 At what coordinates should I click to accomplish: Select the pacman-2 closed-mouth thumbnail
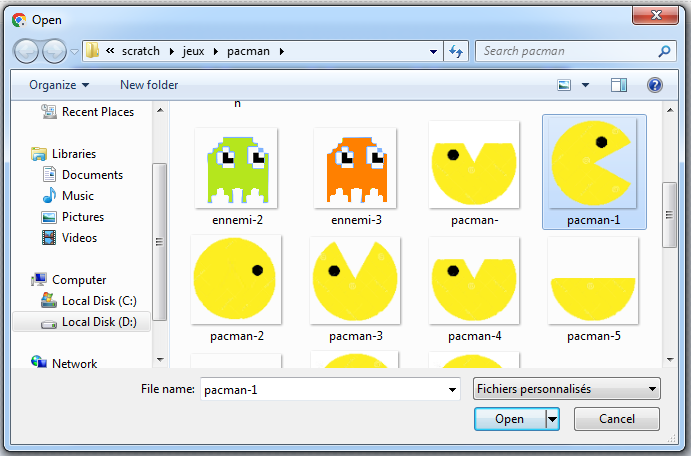coord(236,280)
